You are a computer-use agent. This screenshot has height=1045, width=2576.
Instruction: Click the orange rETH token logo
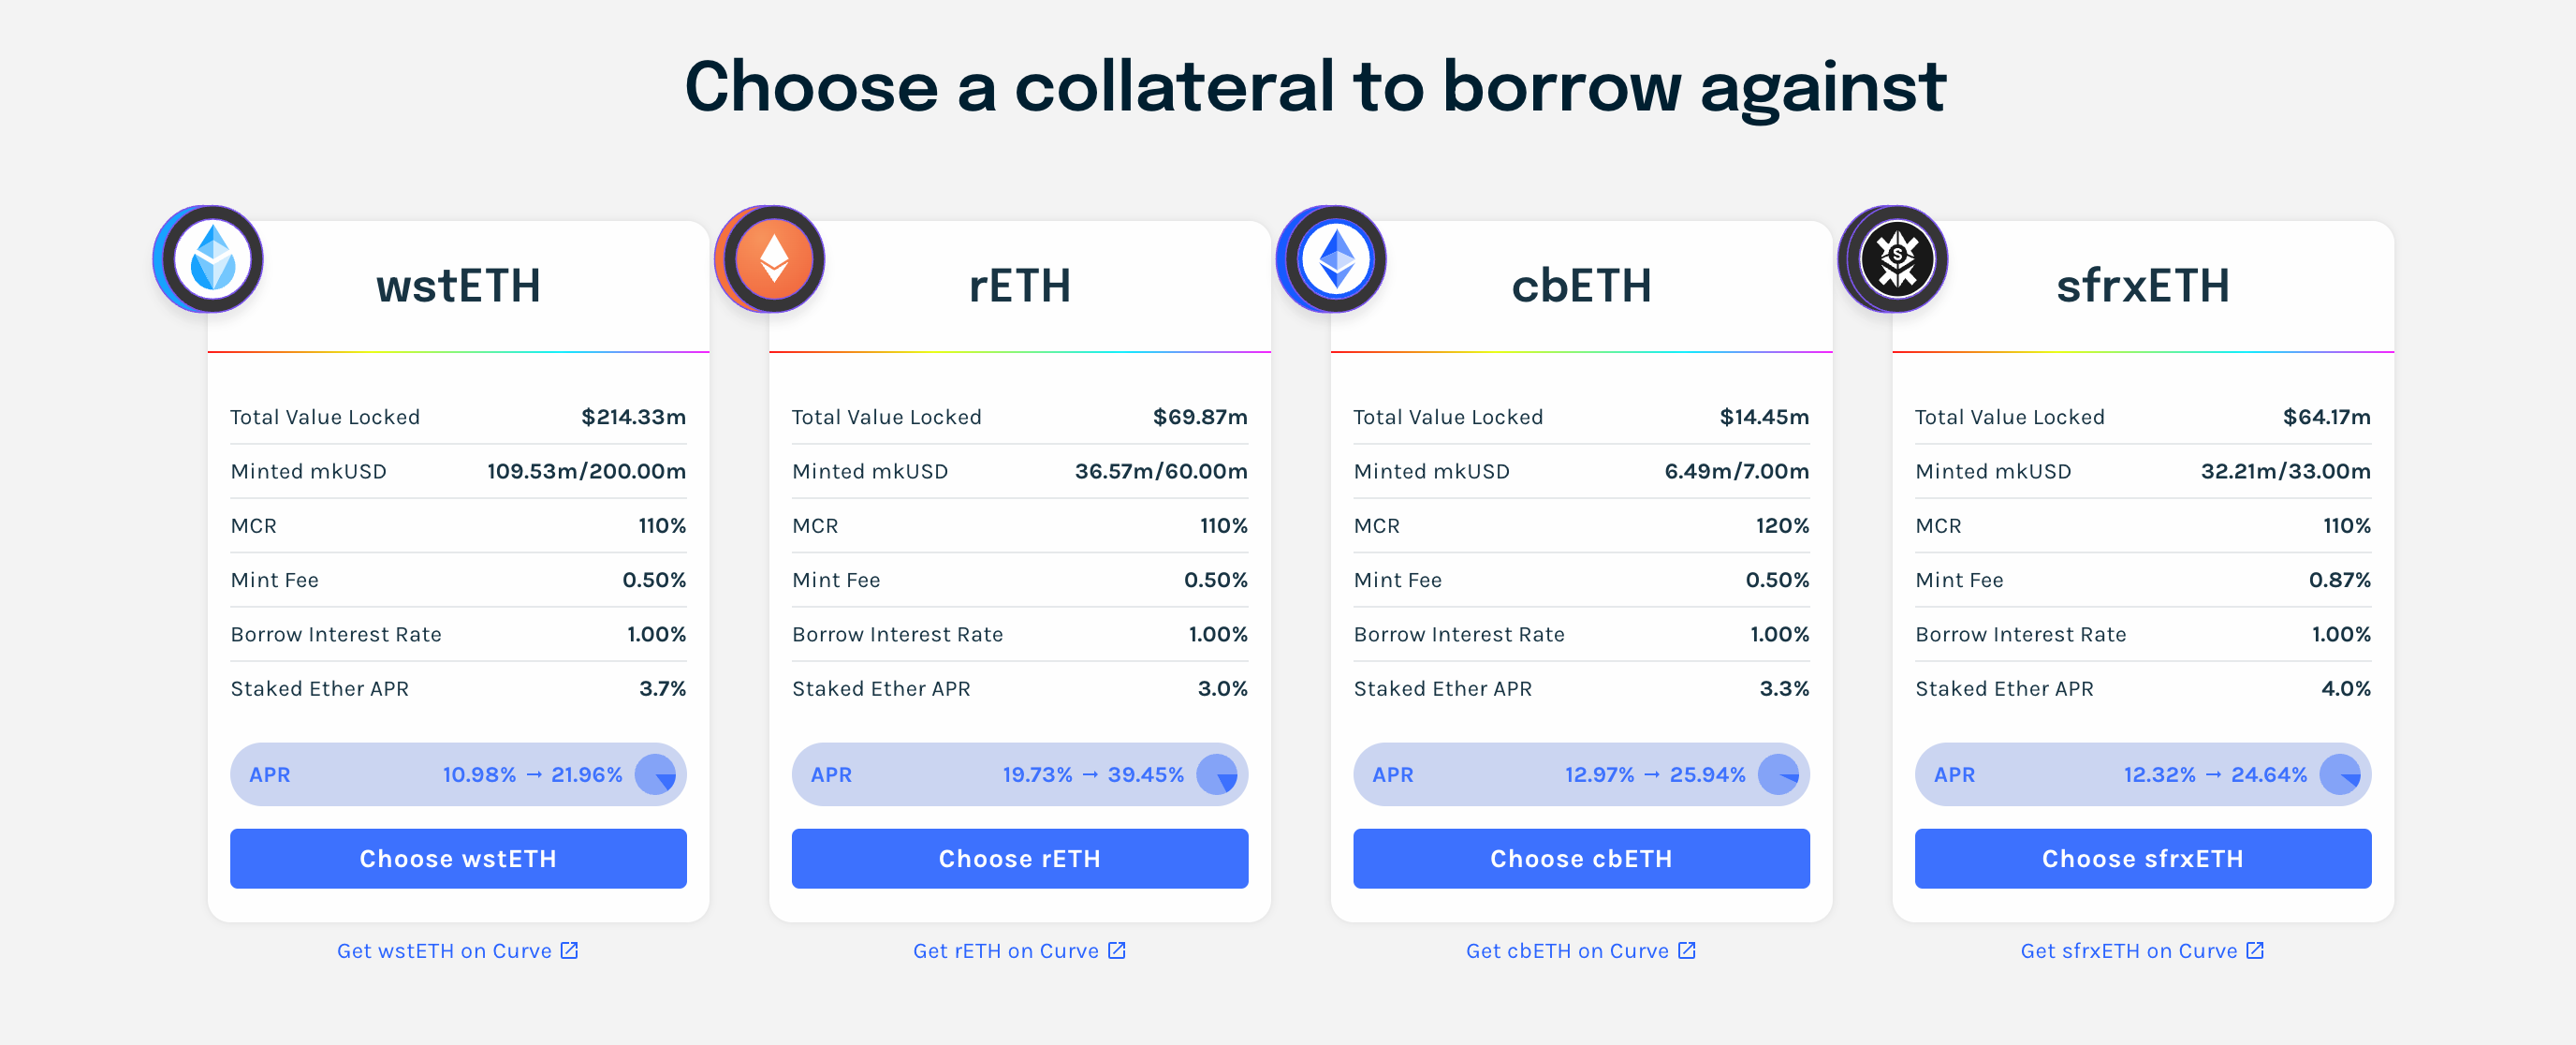click(772, 259)
